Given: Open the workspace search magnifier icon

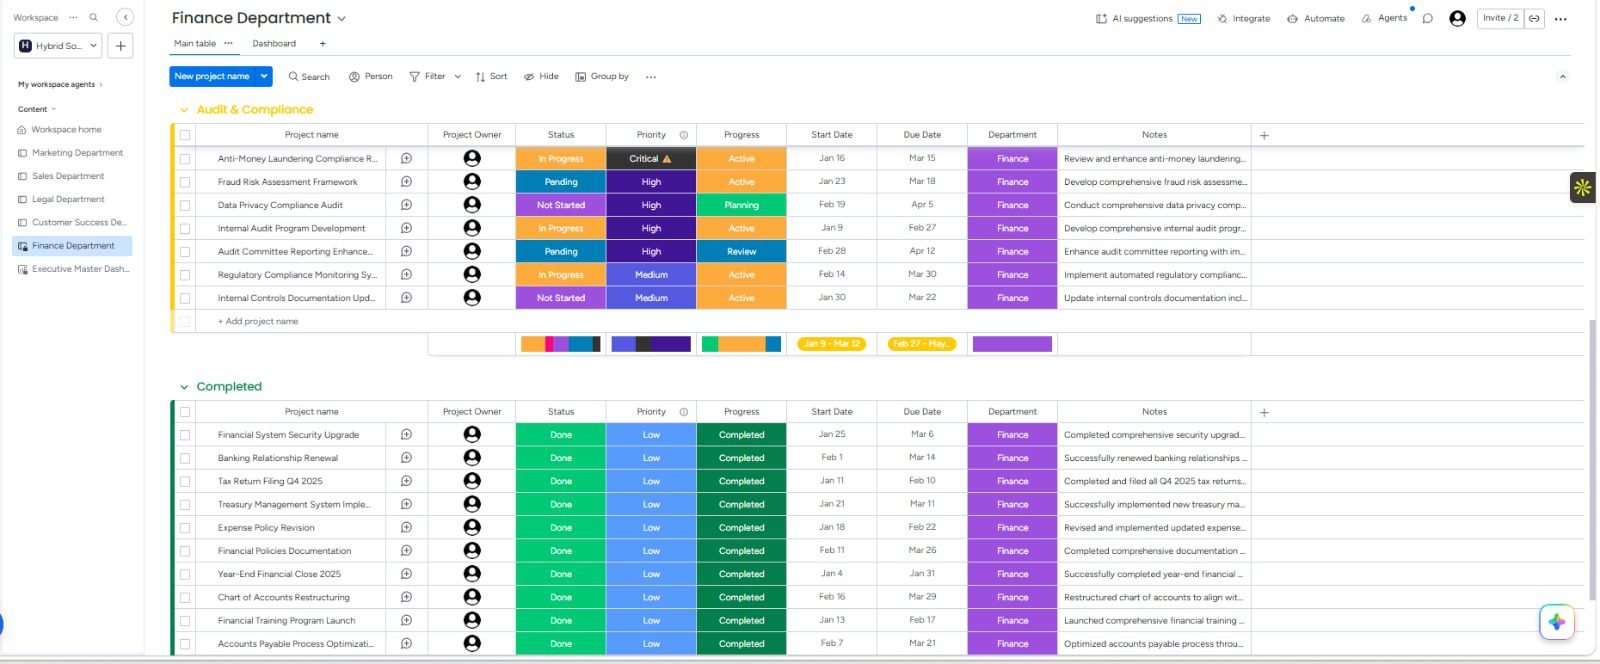Looking at the screenshot, I should [94, 17].
